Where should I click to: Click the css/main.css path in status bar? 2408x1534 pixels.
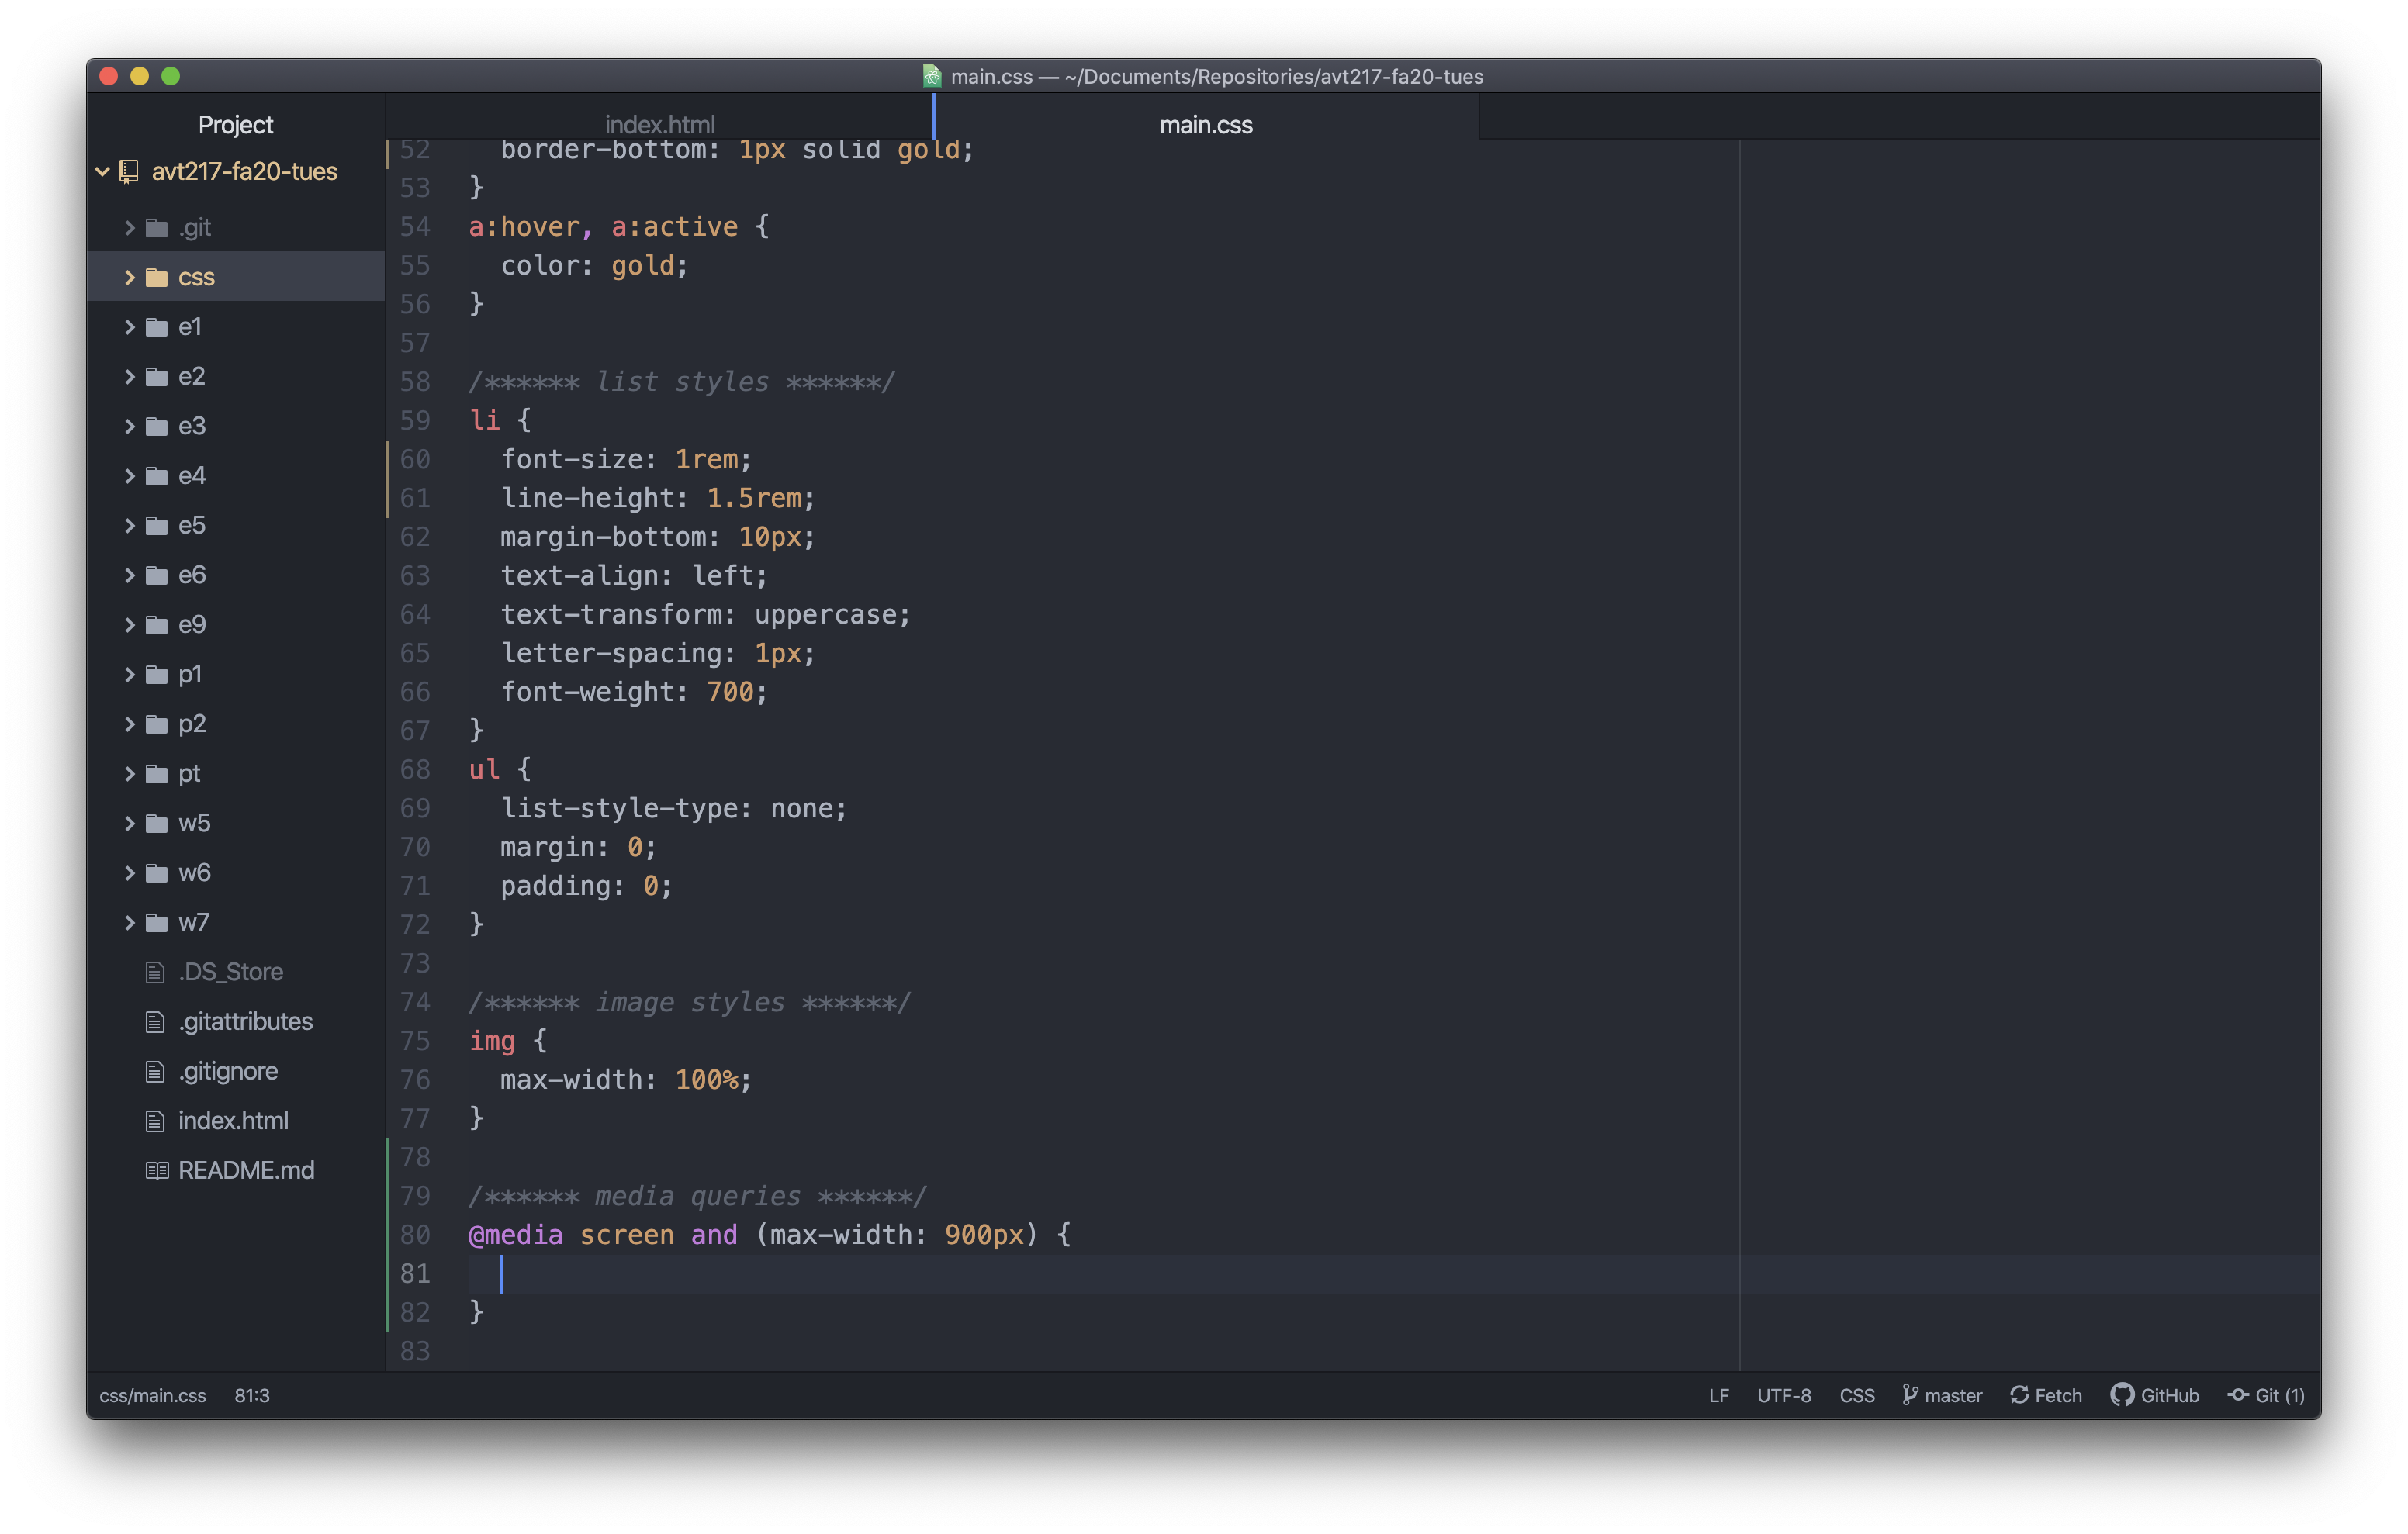pyautogui.click(x=153, y=1395)
